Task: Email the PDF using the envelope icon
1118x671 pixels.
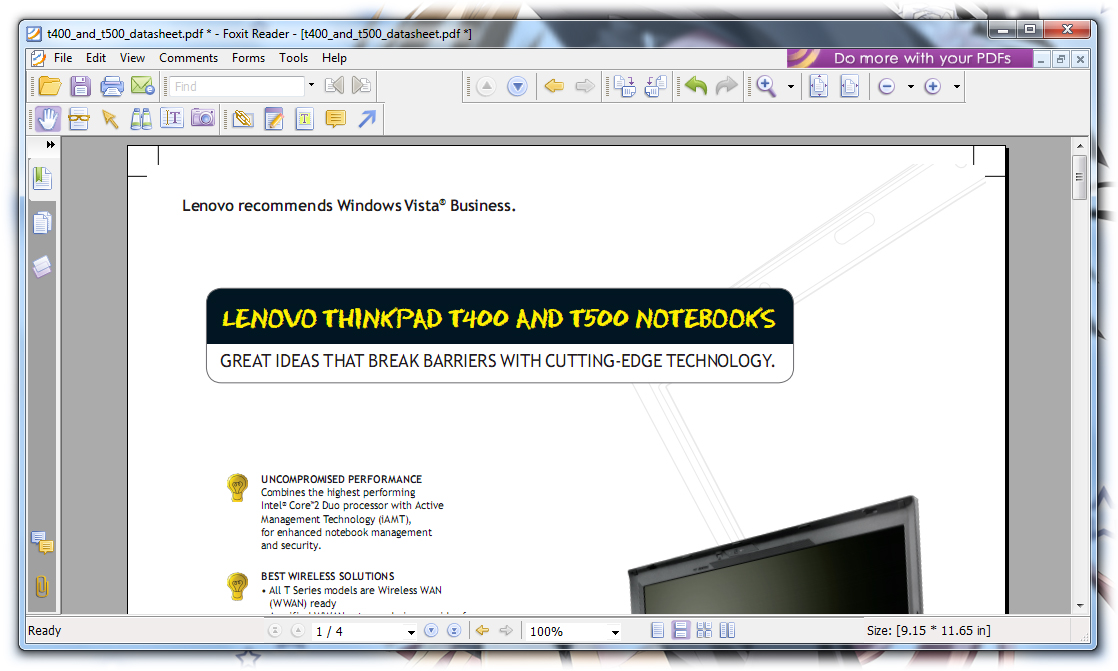Action: (x=143, y=86)
